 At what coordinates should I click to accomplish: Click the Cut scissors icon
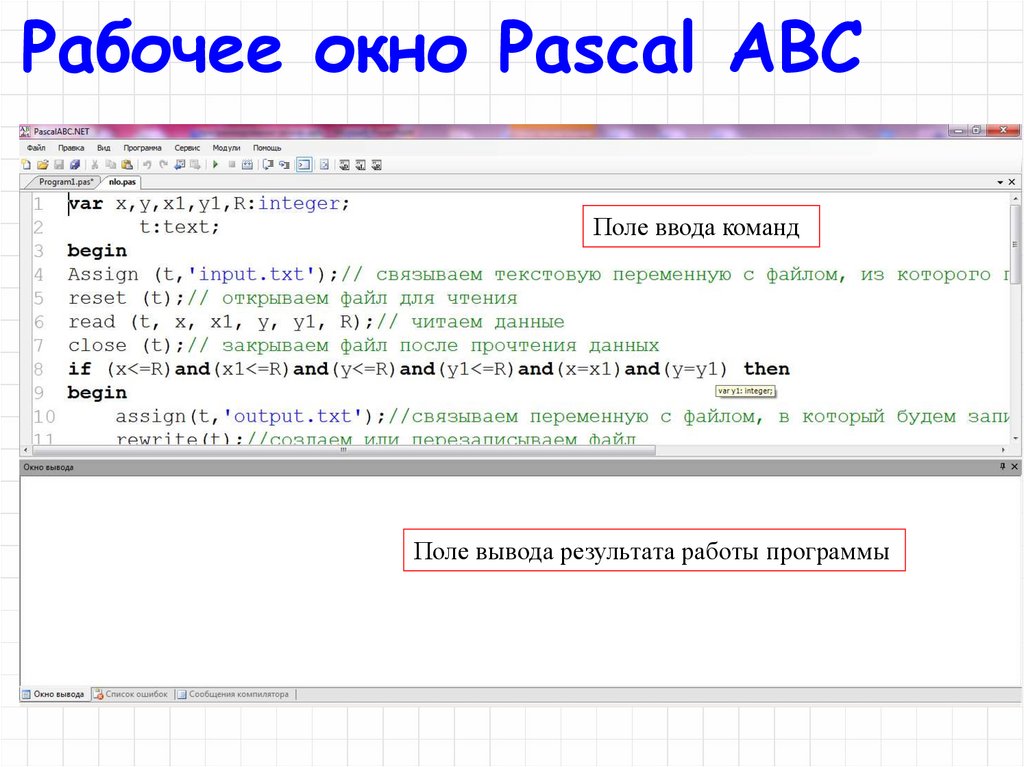point(95,165)
